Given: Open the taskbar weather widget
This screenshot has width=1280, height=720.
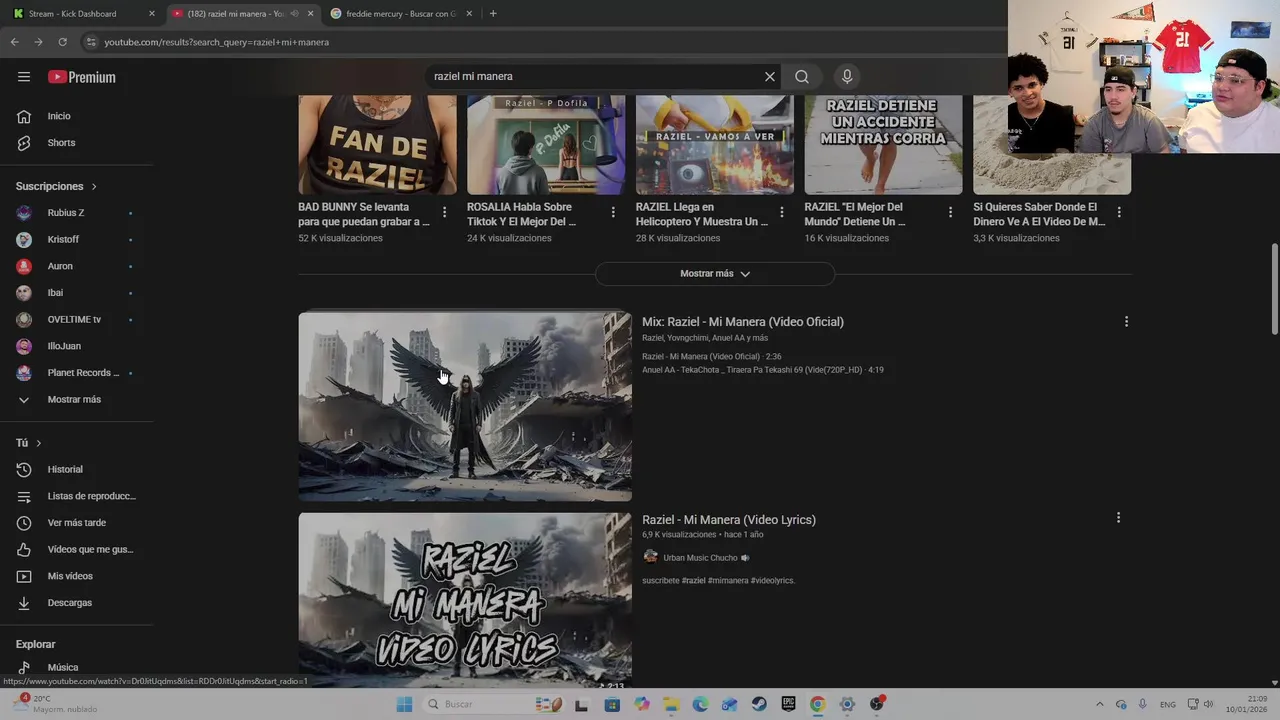Looking at the screenshot, I should click(x=58, y=704).
